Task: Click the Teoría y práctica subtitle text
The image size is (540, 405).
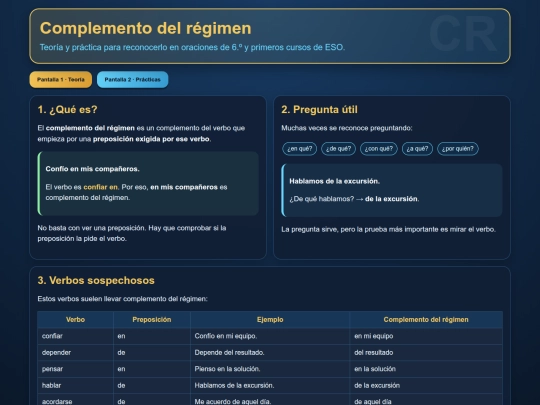Action: point(192,47)
